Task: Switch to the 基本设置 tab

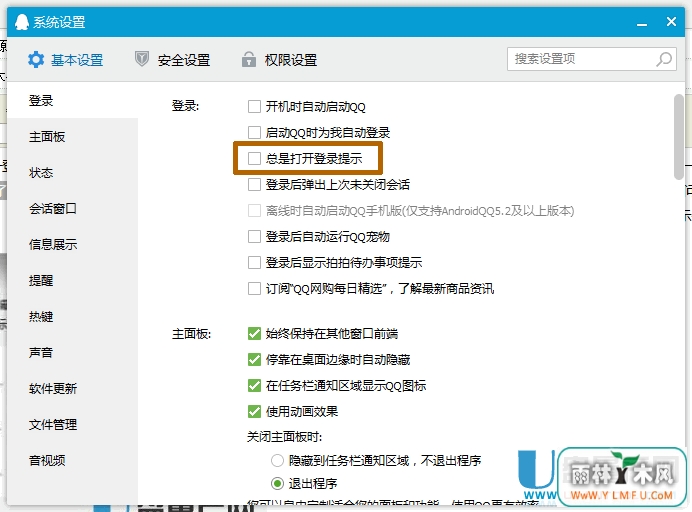Action: tap(66, 60)
